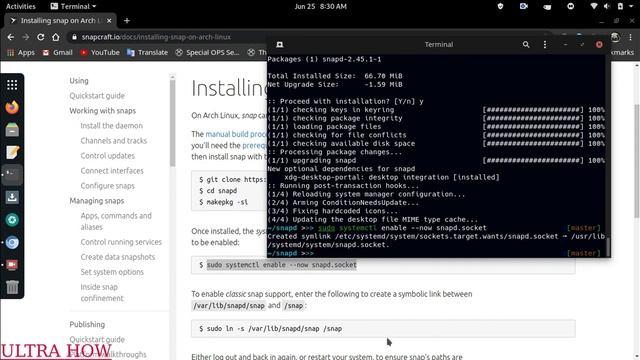The height and width of the screenshot is (360, 640).
Task: Click the new tab icon in Terminal header
Action: pos(280,44)
